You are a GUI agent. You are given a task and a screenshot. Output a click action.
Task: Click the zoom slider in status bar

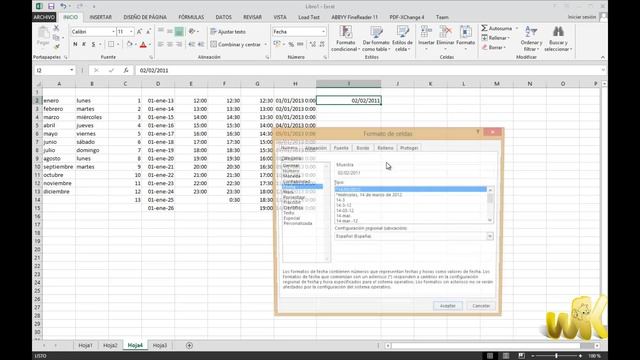pyautogui.click(x=556, y=356)
